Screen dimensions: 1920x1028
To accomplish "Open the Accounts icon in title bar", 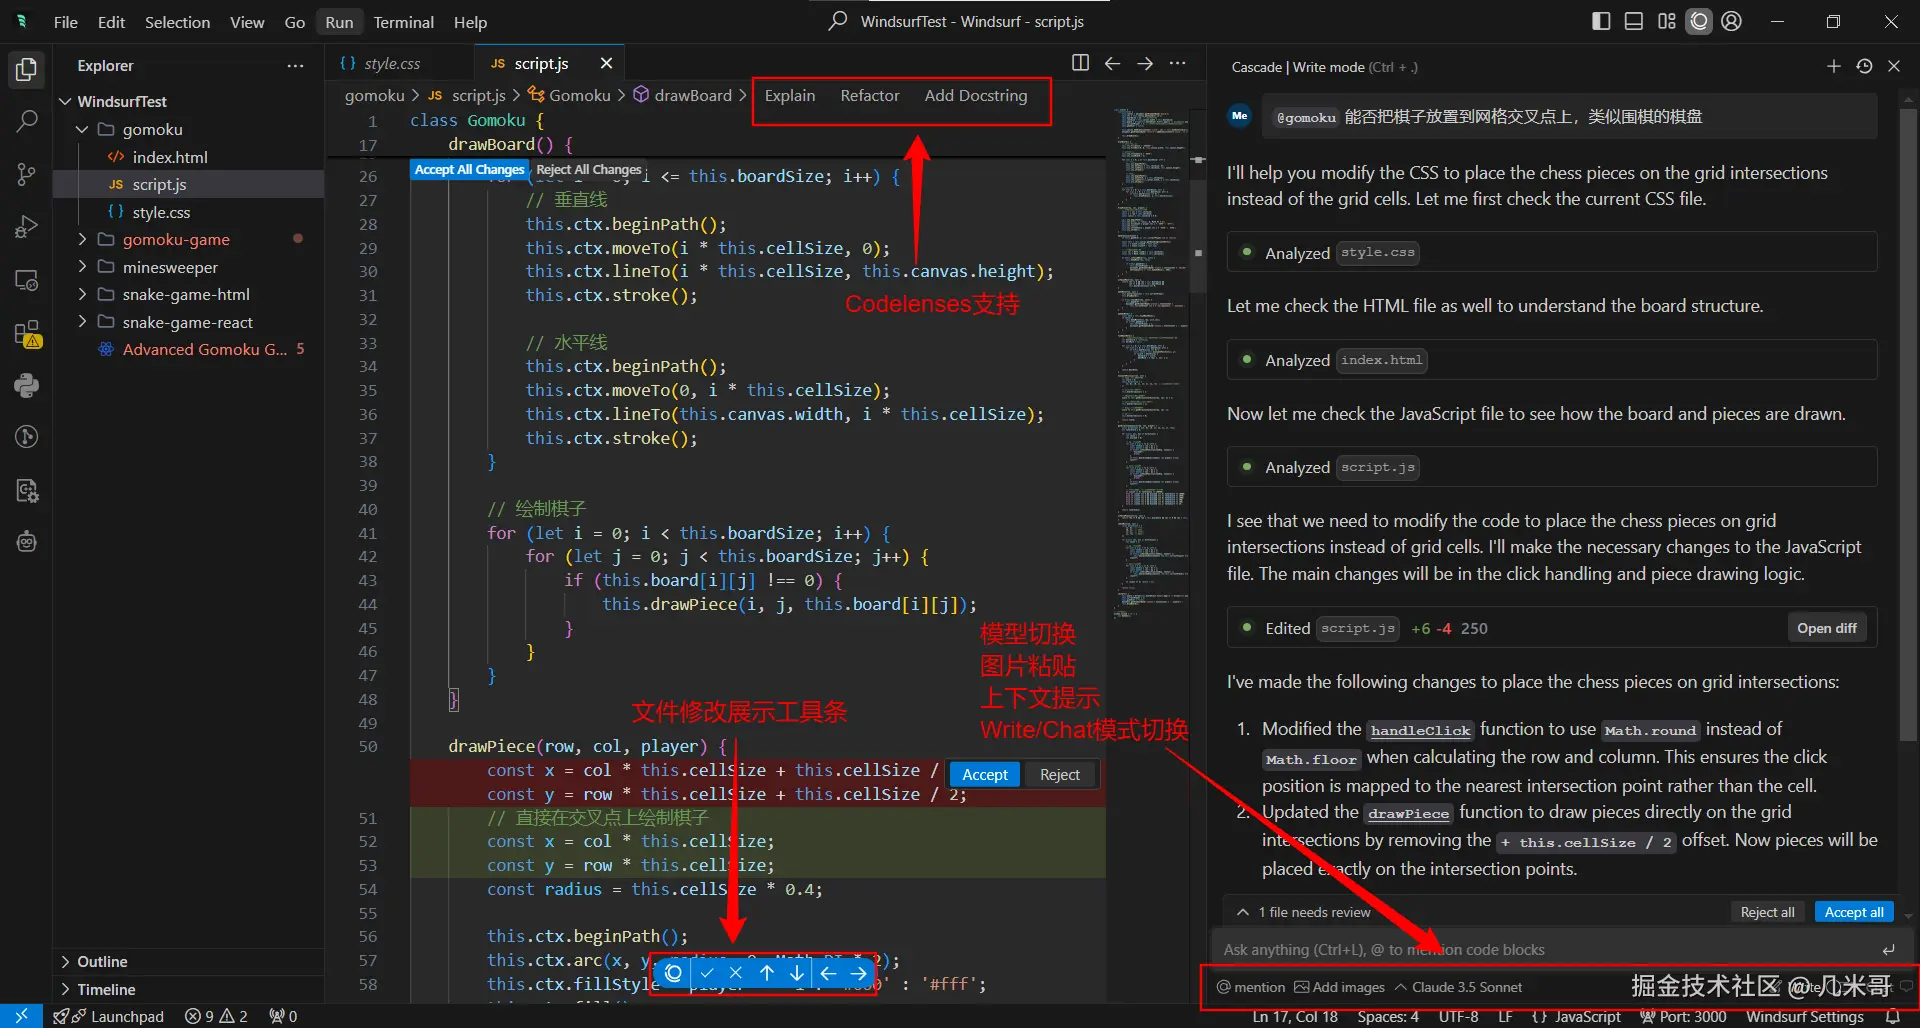I will pos(1732,21).
